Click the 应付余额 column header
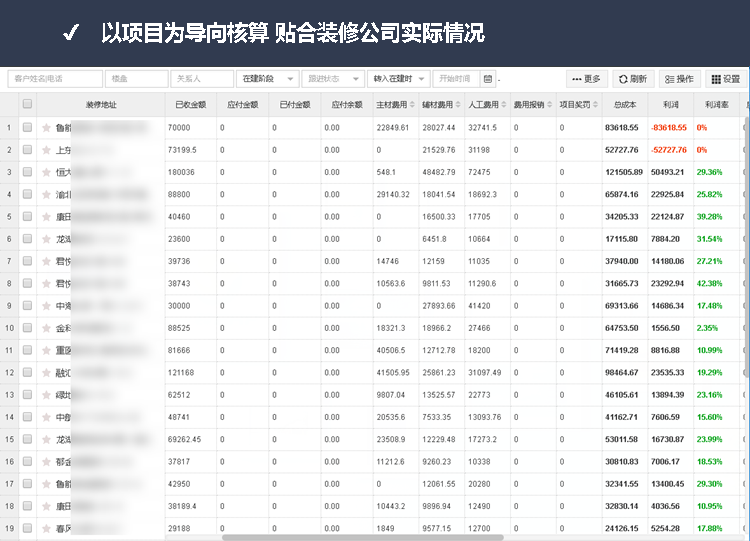750x541 pixels. [x=347, y=105]
